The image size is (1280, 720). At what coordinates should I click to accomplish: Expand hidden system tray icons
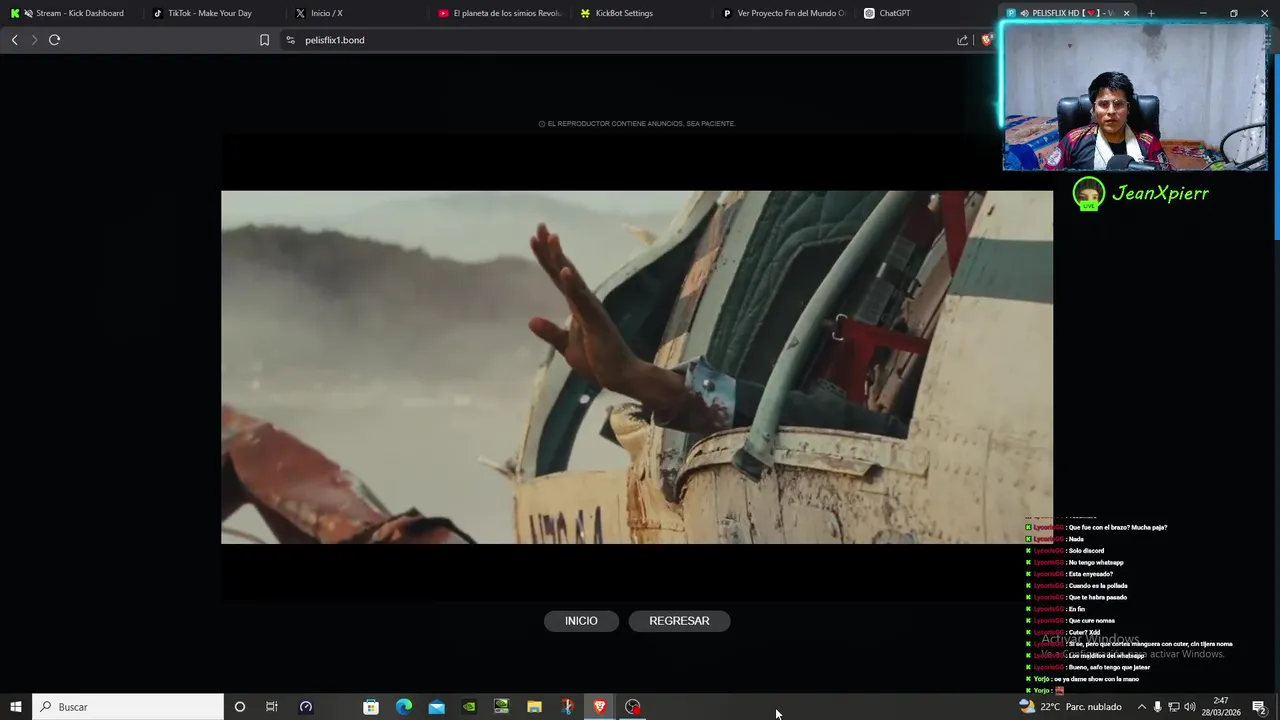(1141, 707)
